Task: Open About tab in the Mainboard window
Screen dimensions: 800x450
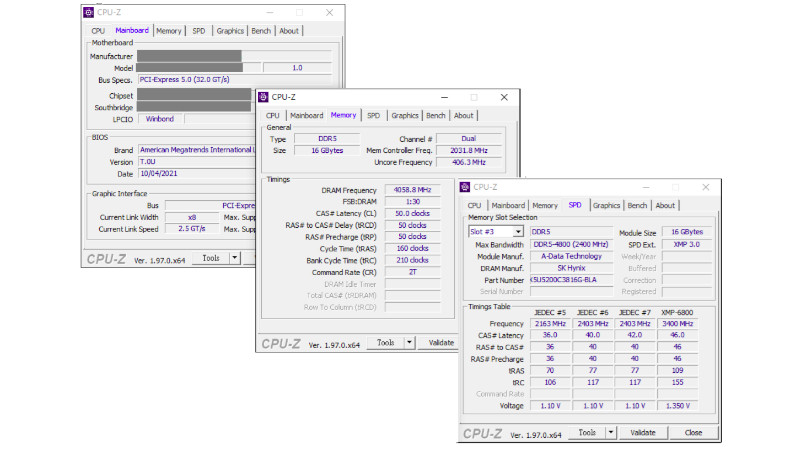Action: [289, 31]
